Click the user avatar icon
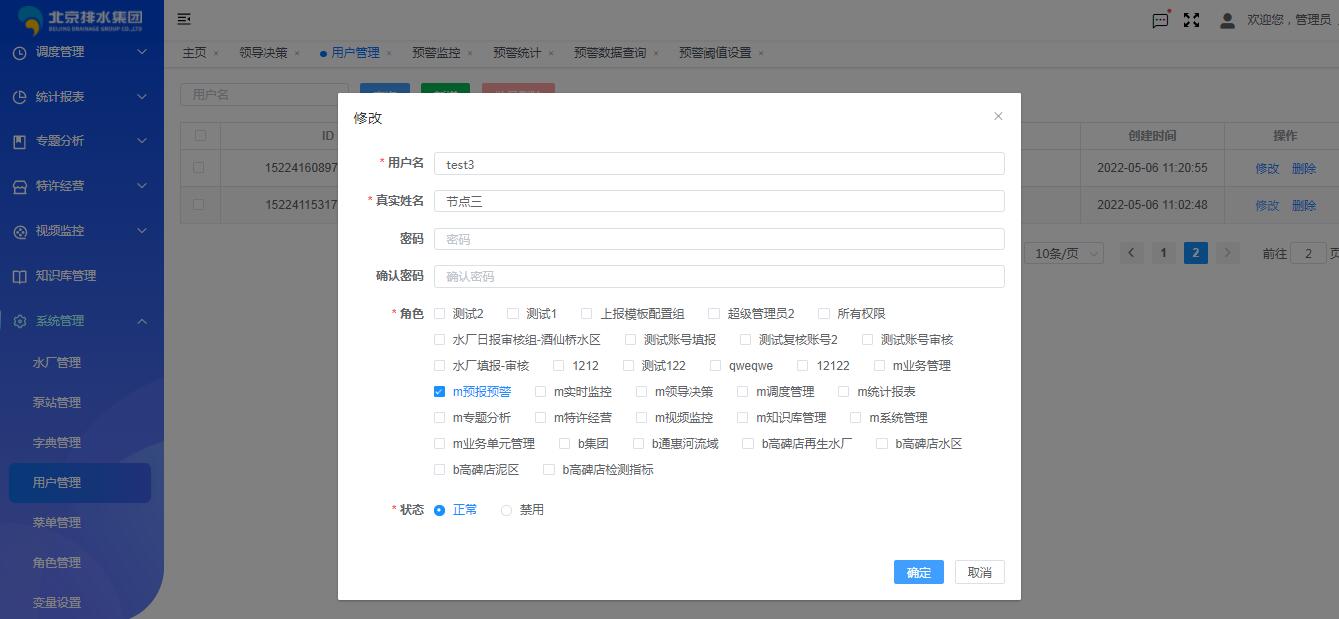 click(x=1227, y=20)
